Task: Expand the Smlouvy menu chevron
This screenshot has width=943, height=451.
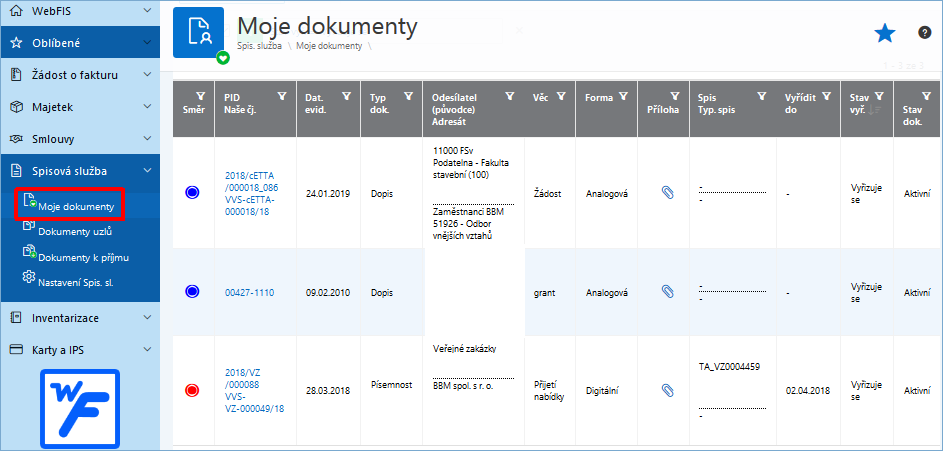Action: [147, 139]
